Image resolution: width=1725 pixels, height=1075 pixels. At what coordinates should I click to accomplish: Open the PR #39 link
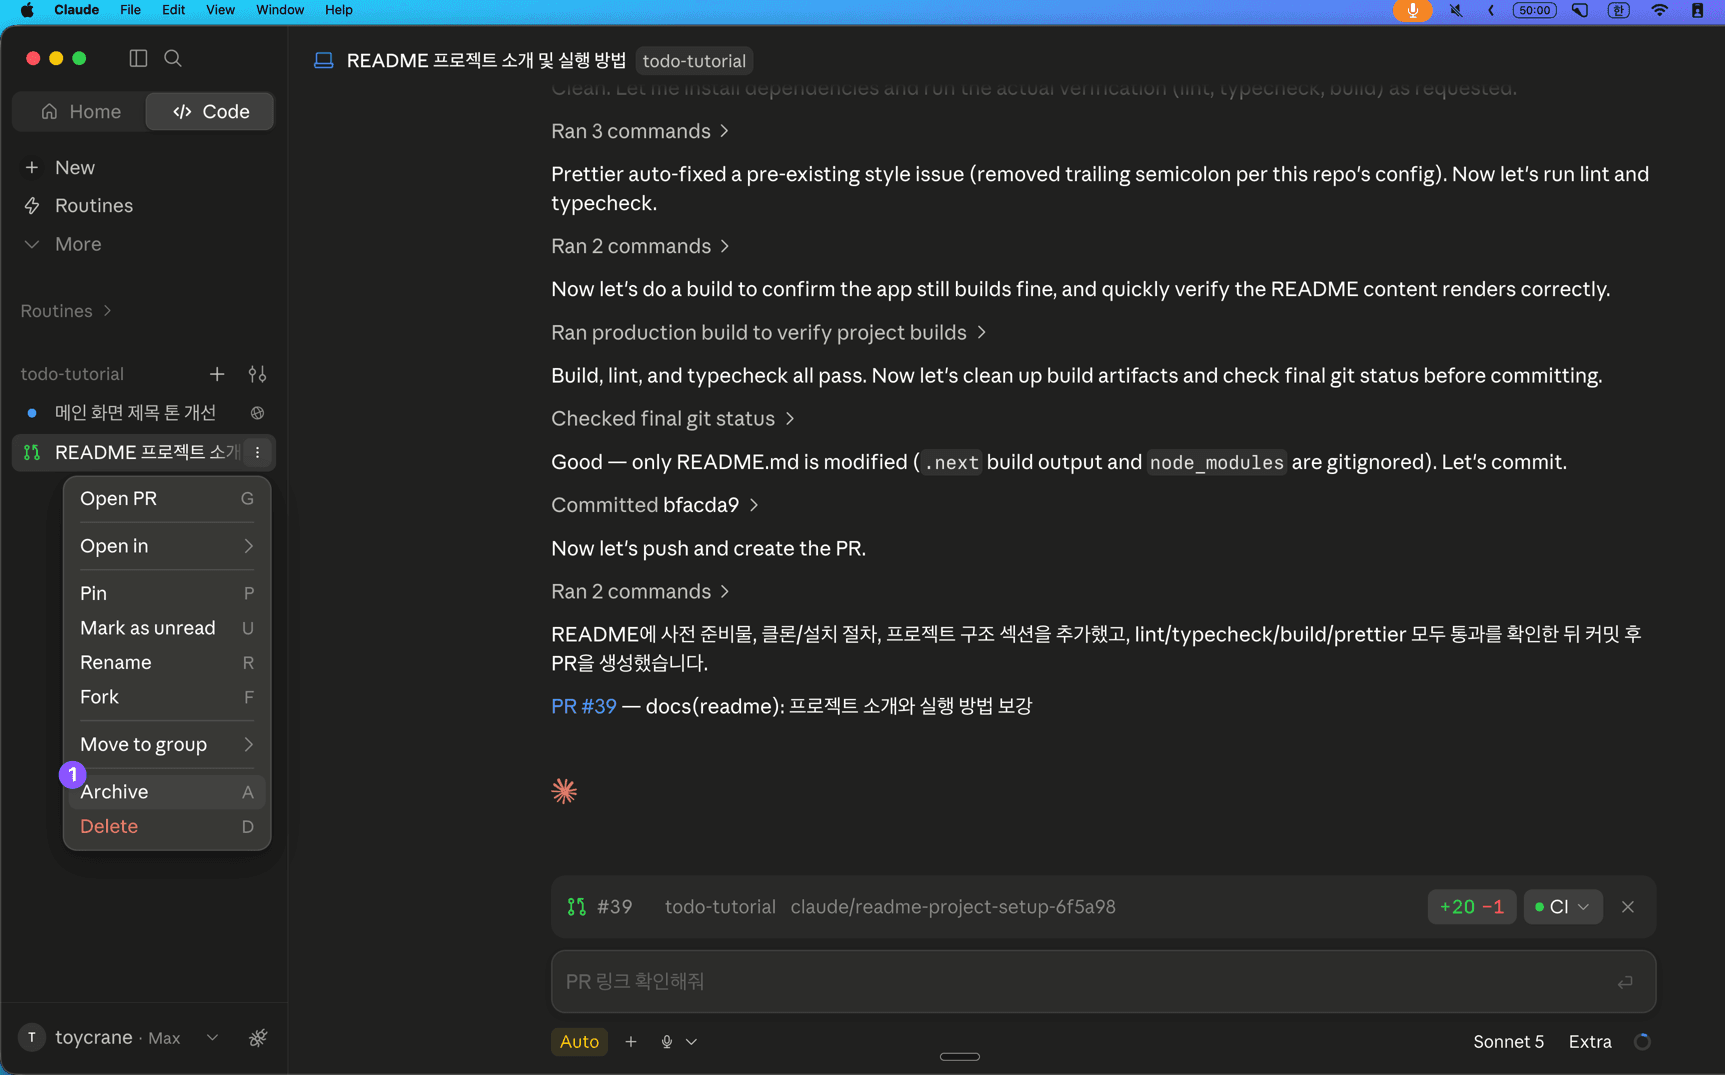point(584,706)
